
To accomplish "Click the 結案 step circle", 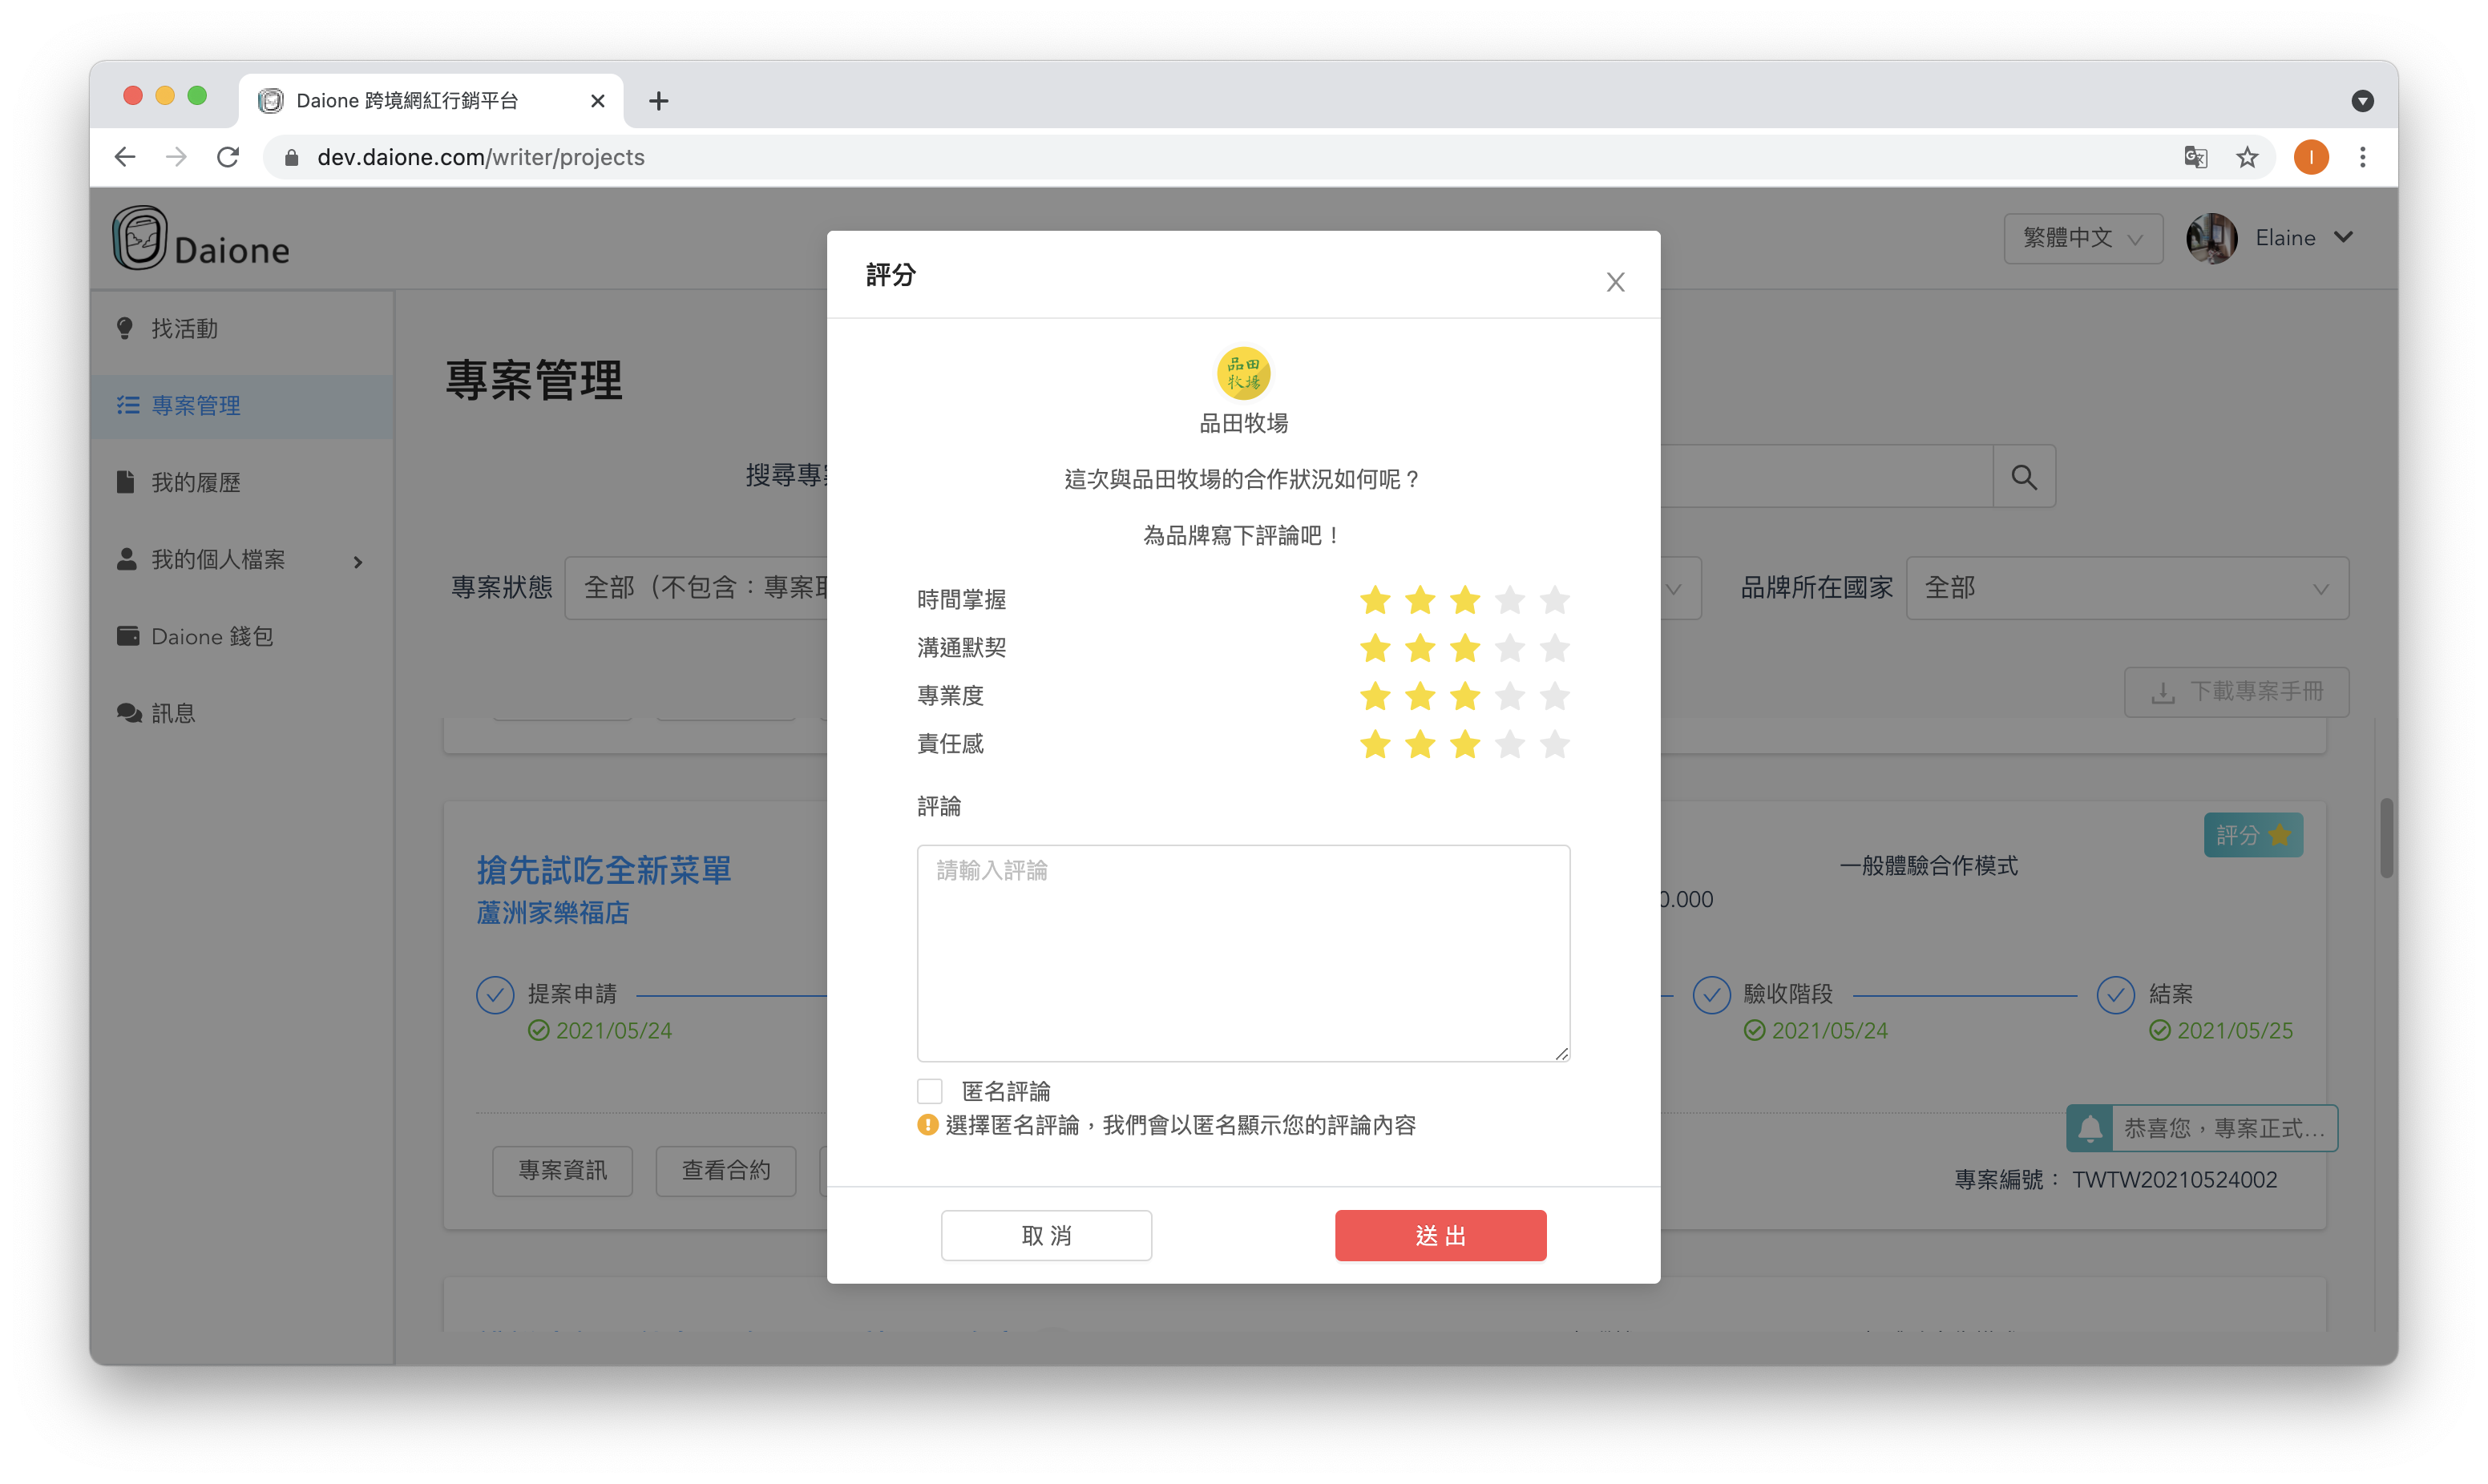I will (2115, 995).
